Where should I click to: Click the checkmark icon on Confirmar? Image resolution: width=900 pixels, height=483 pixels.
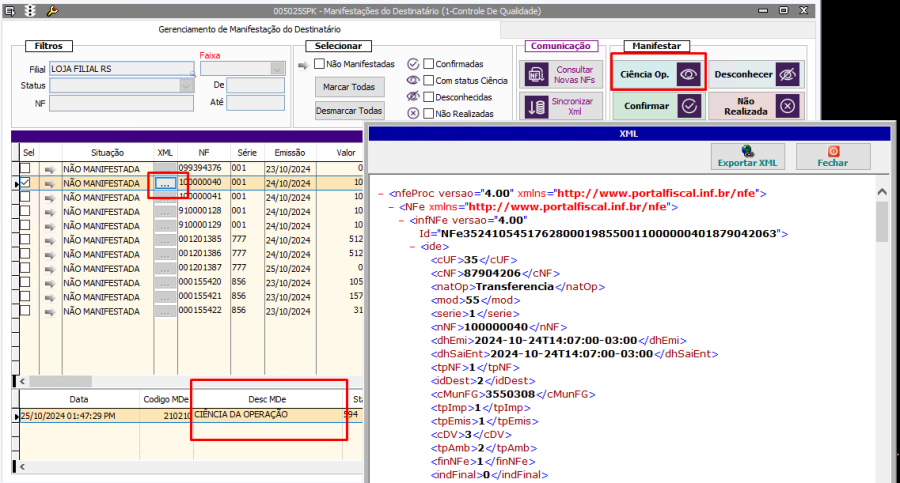[x=689, y=106]
